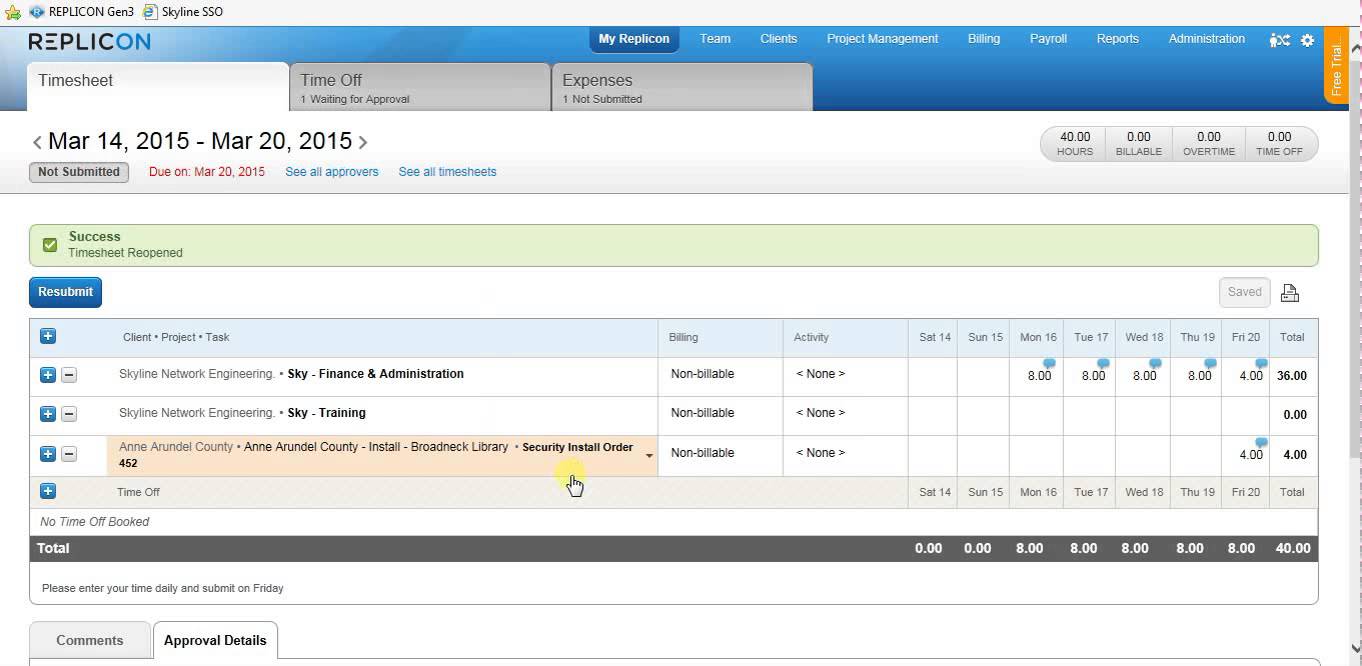Open comment bubble on Mon 16 Finance entry
Viewport: 1362px width, 666px height.
(1049, 363)
